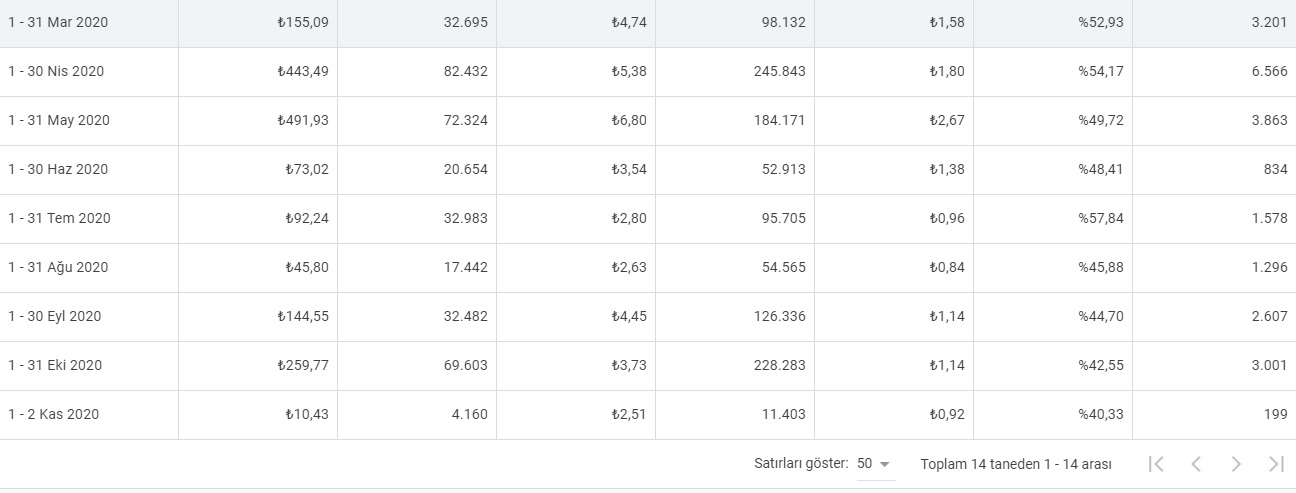Click the rows dropdown arrow
1296x493 pixels.
pyautogui.click(x=885, y=465)
